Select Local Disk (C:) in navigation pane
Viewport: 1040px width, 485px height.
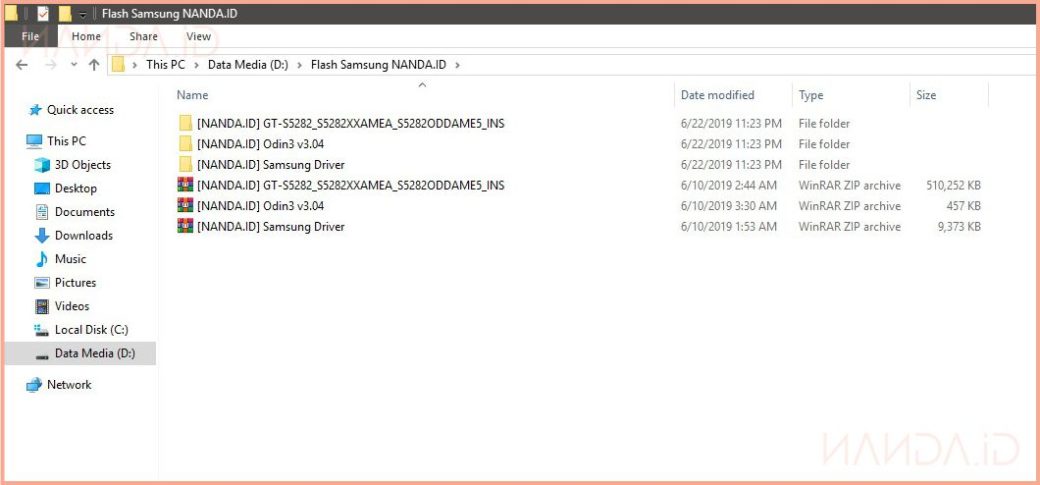click(x=91, y=330)
